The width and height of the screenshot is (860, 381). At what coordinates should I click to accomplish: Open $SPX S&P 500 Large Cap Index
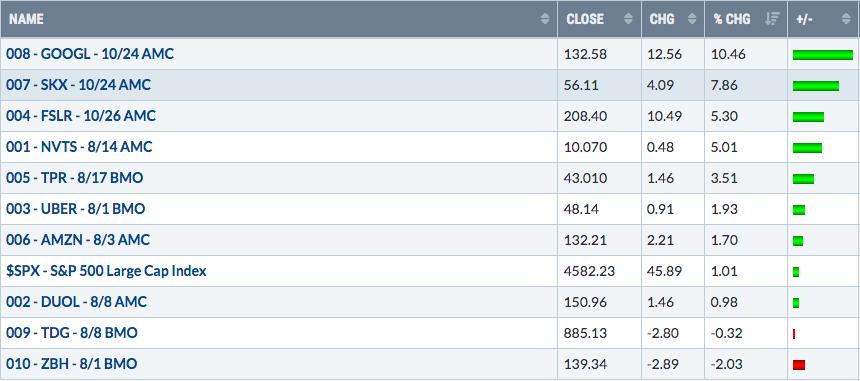[106, 271]
